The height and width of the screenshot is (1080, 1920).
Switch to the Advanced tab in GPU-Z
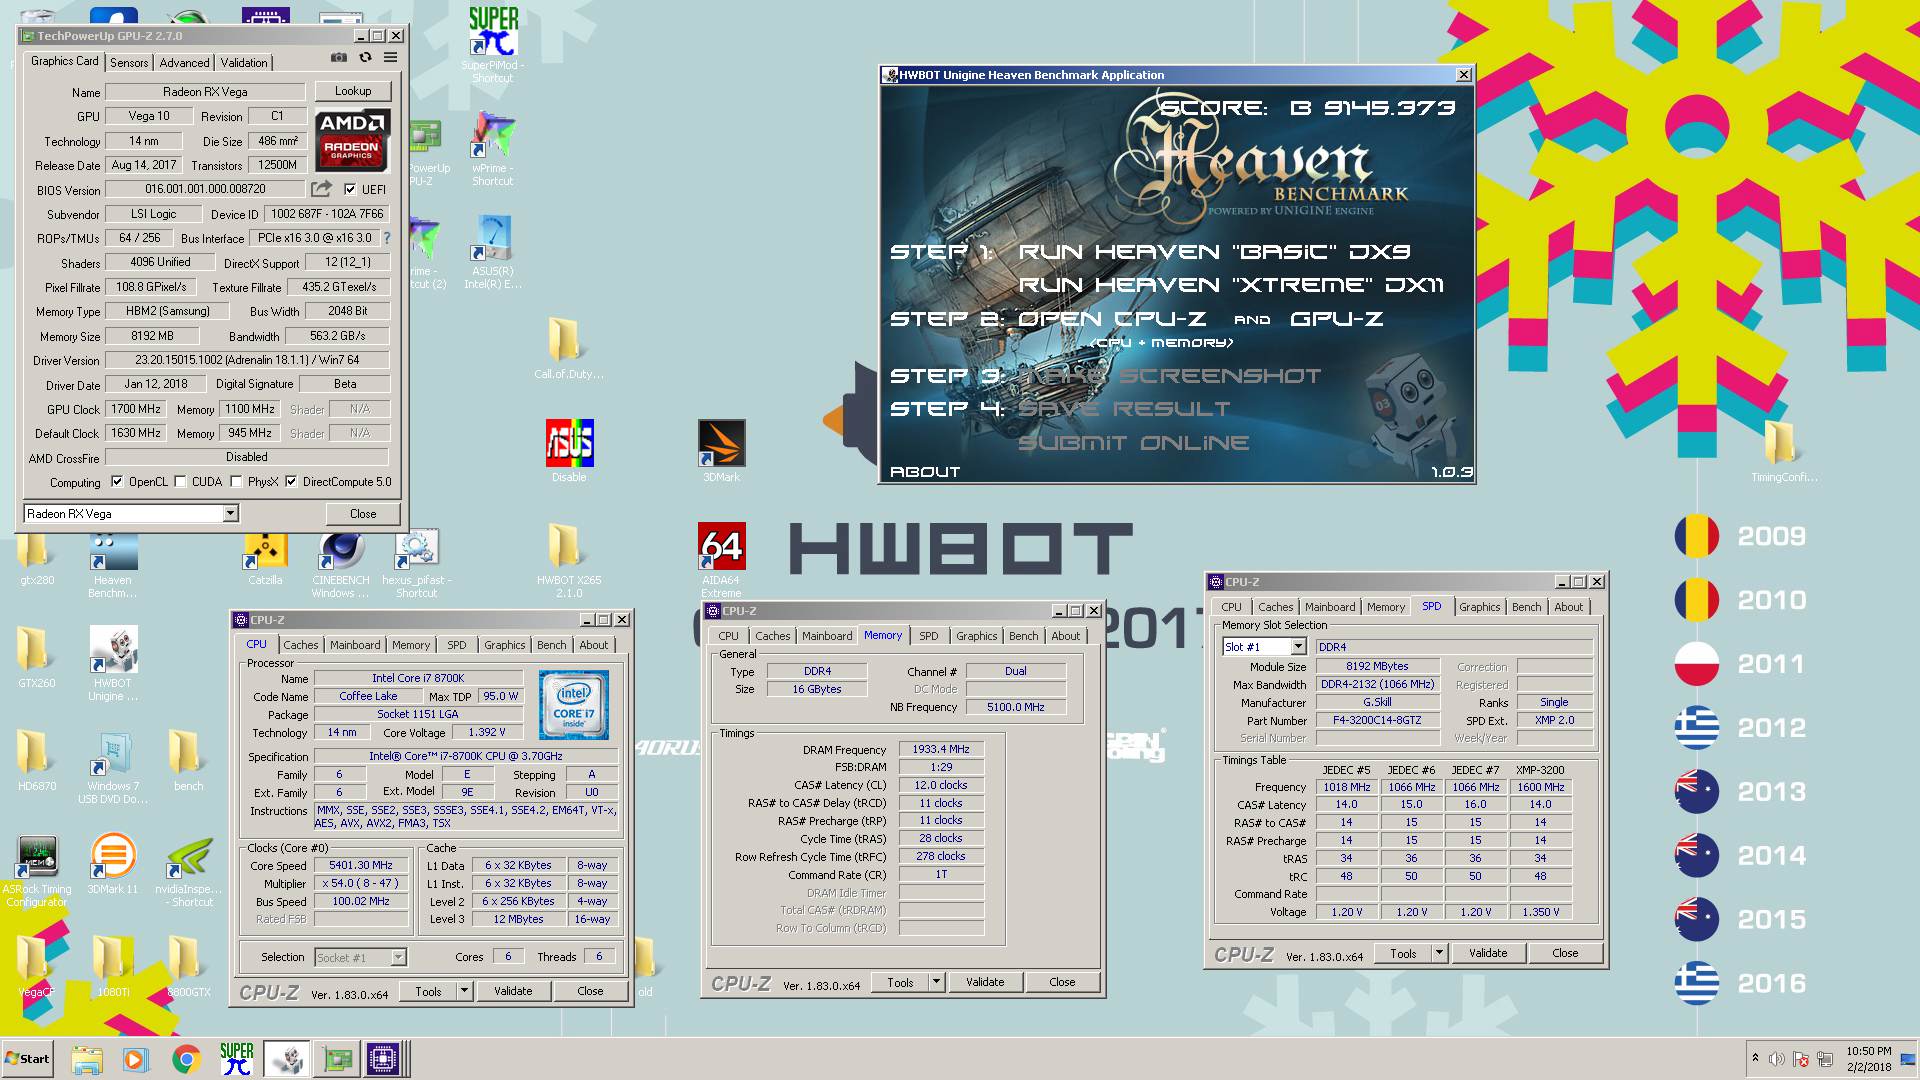click(x=184, y=62)
